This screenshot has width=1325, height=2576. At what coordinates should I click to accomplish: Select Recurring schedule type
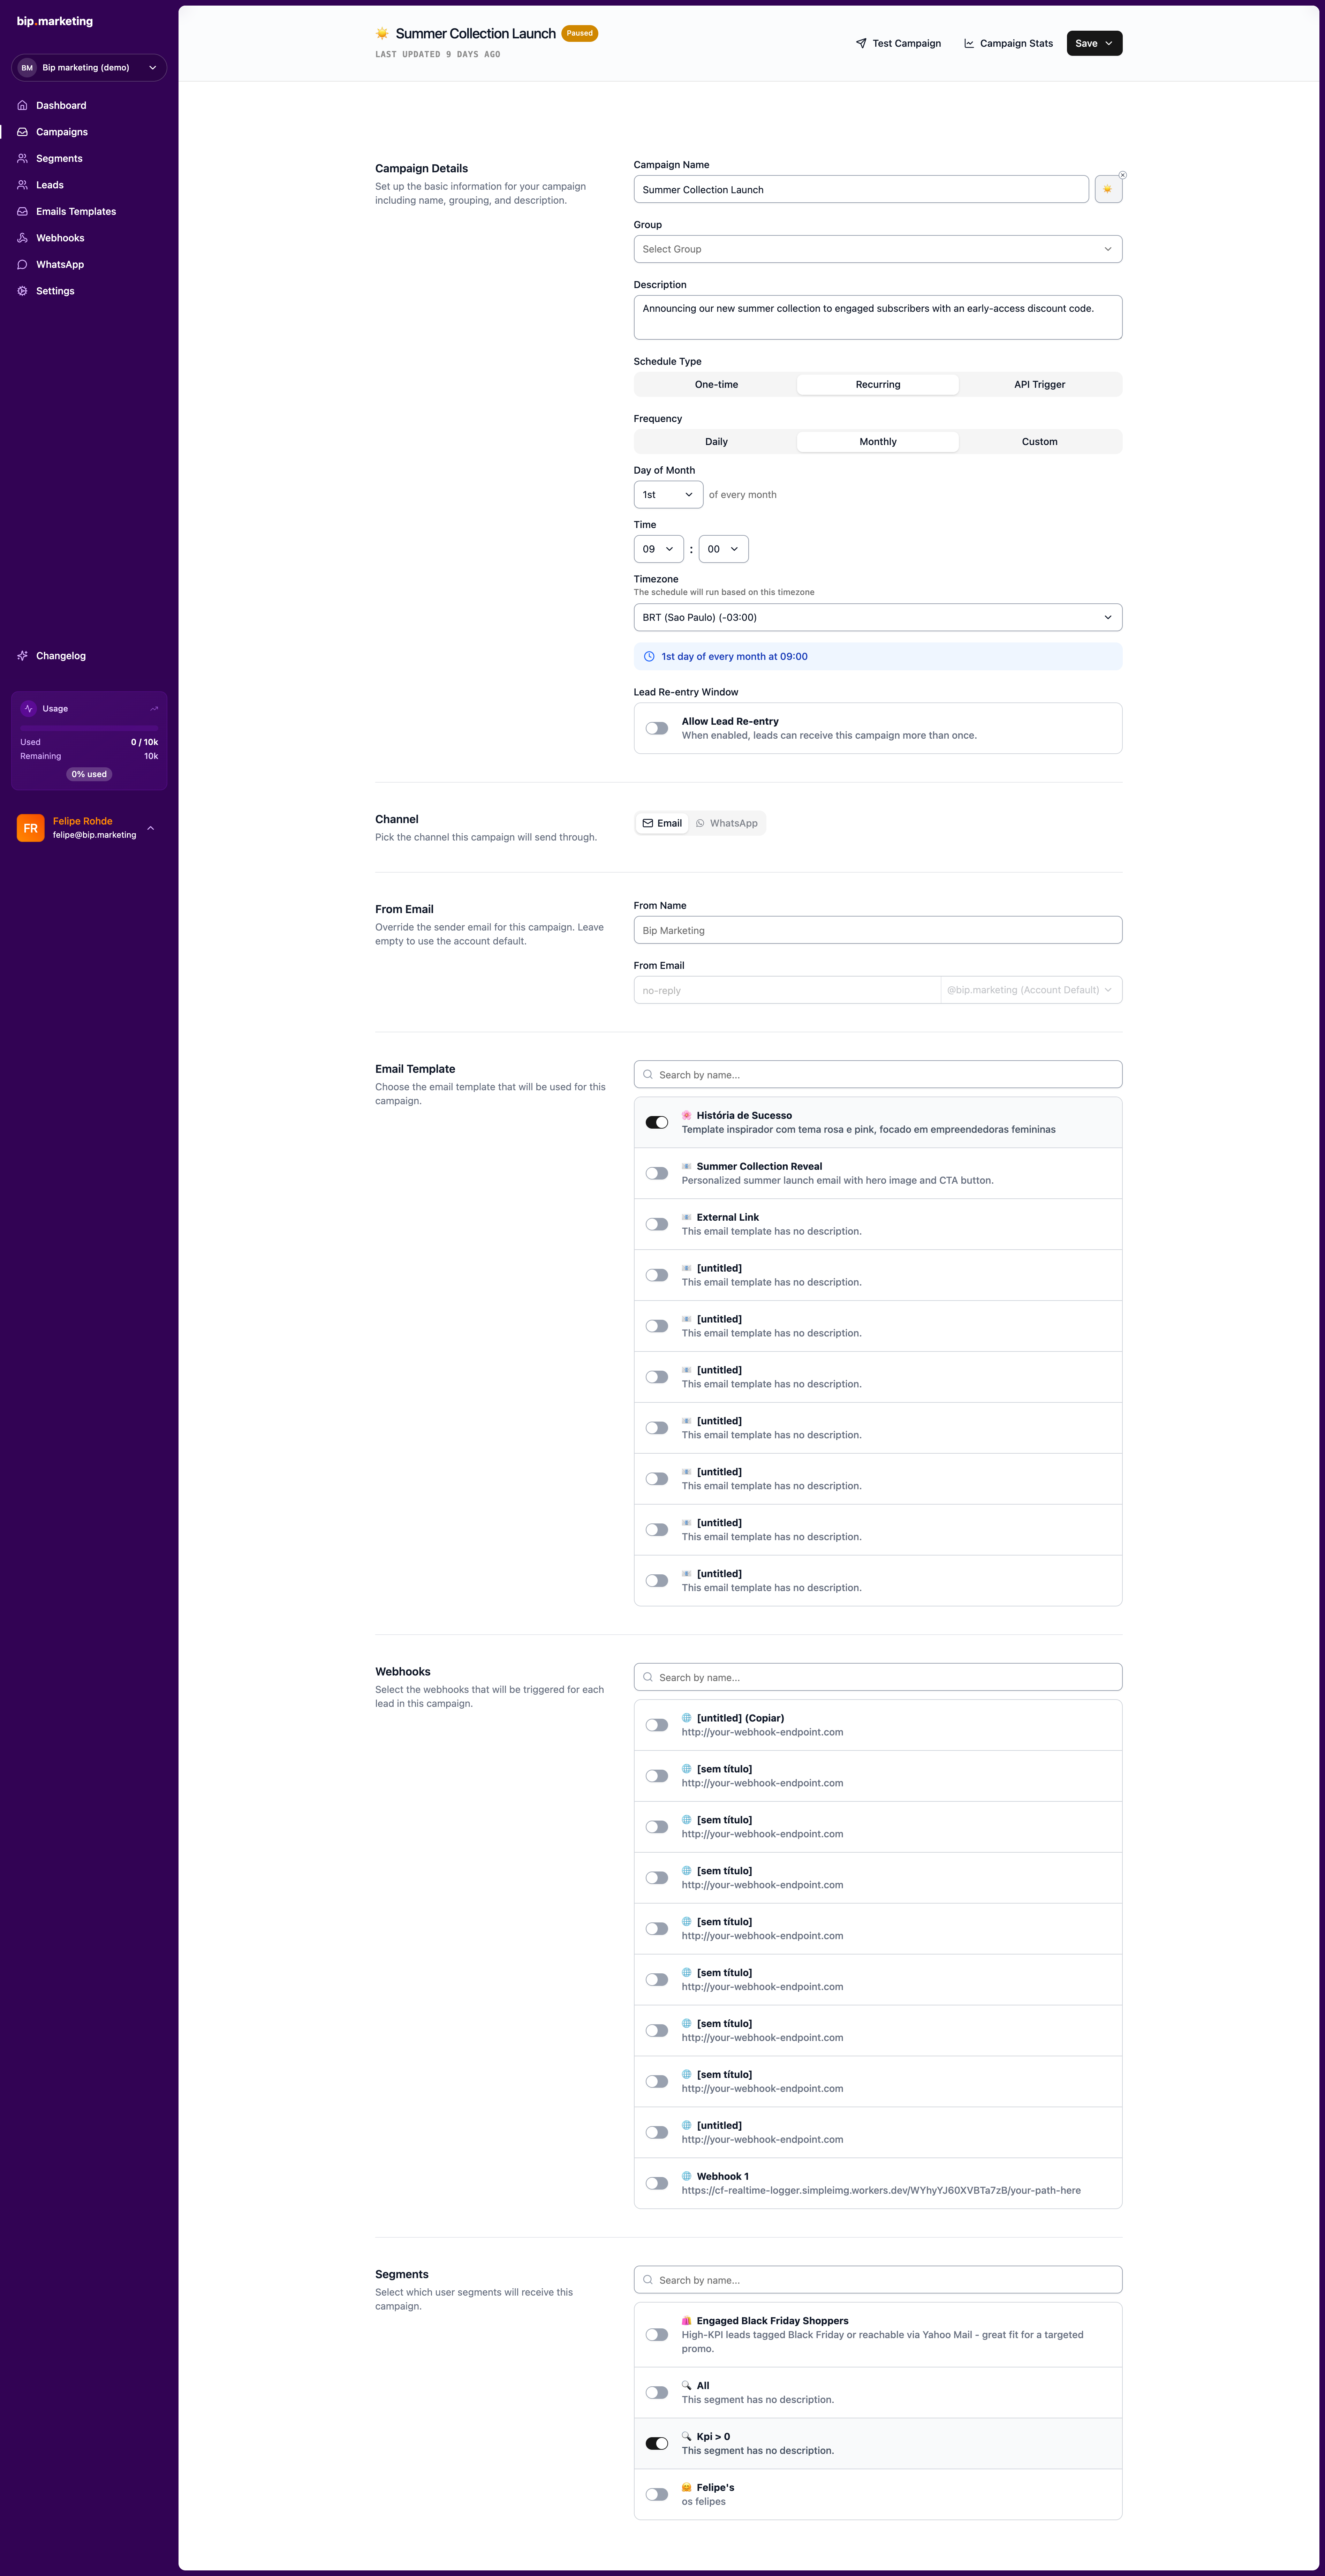pos(878,384)
